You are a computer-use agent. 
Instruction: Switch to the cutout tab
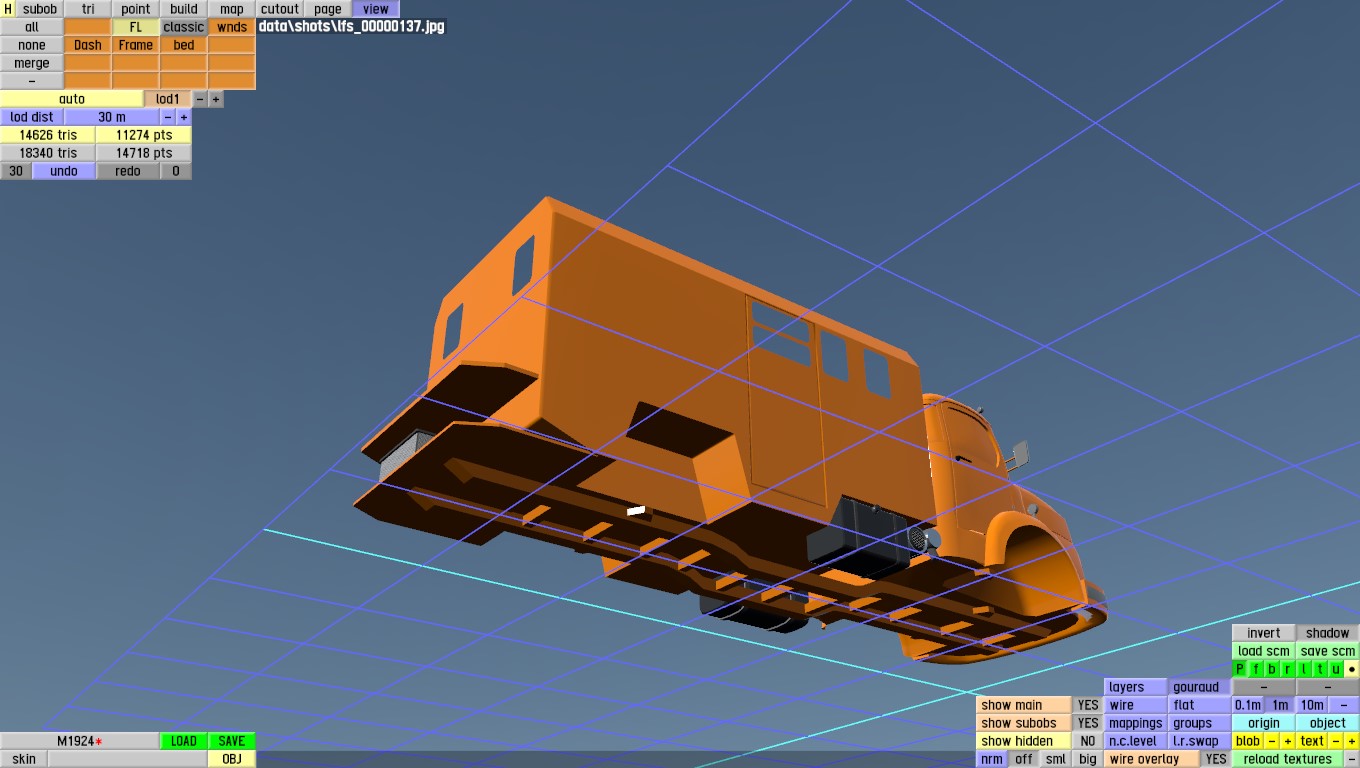pos(280,9)
